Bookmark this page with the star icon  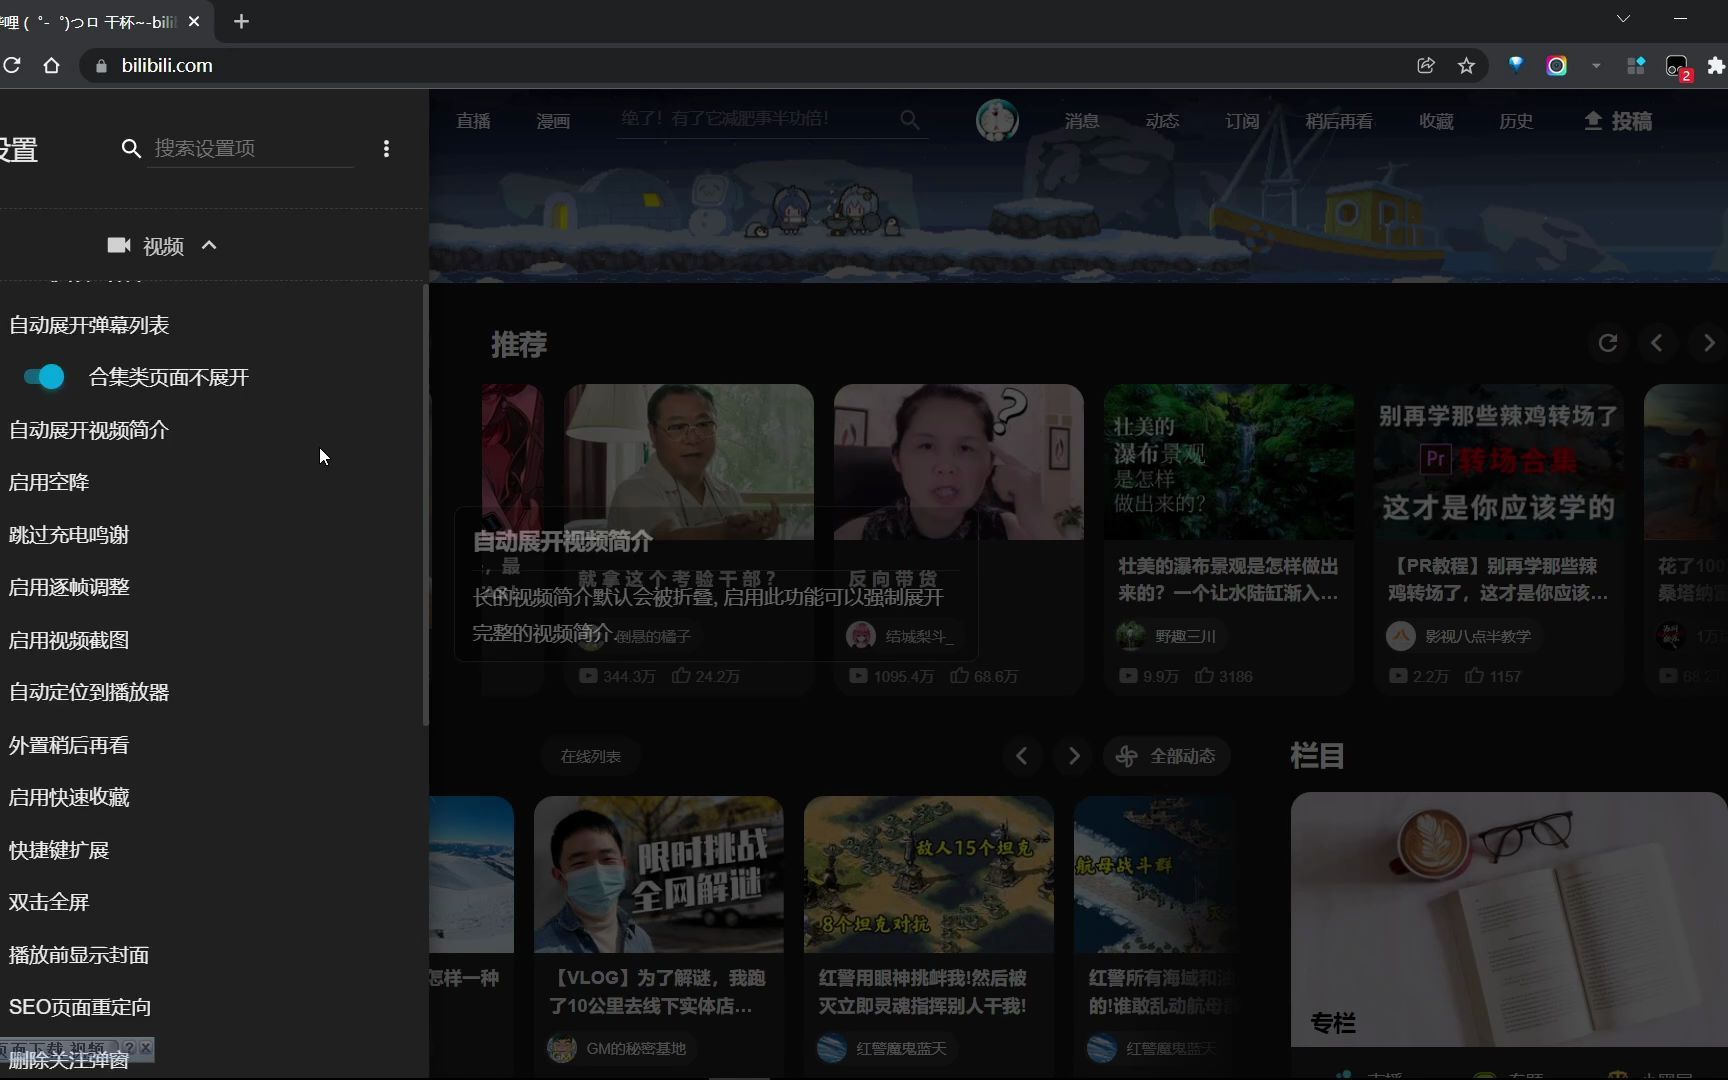[1466, 65]
